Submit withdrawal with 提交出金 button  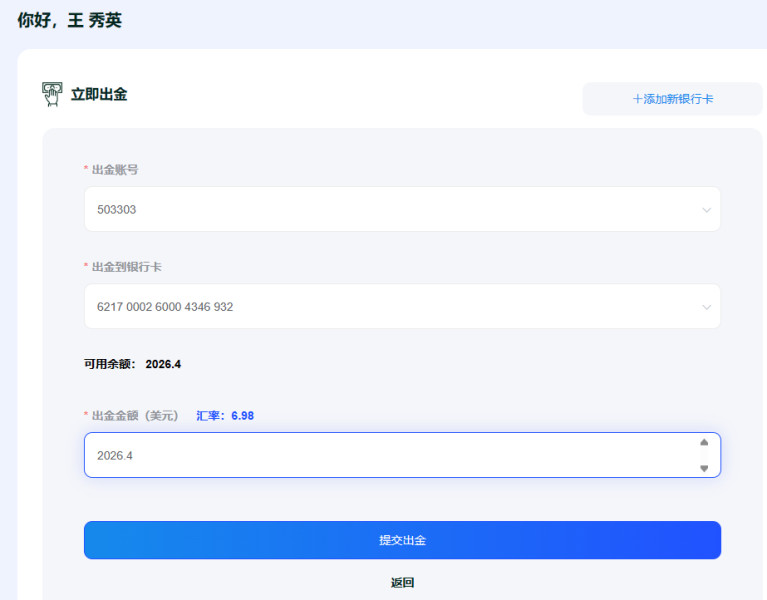tap(402, 540)
